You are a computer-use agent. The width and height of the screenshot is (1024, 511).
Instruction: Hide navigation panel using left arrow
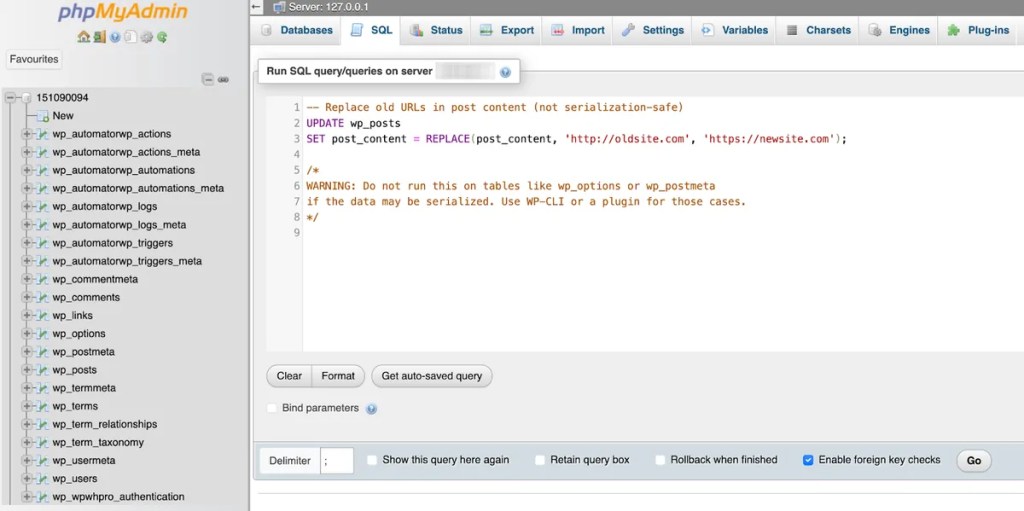(x=257, y=7)
